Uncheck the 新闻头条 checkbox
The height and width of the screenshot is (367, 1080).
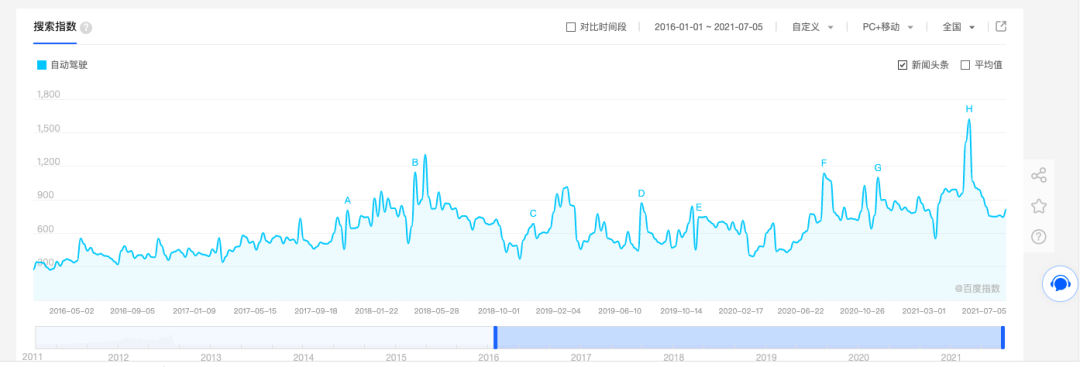(902, 65)
